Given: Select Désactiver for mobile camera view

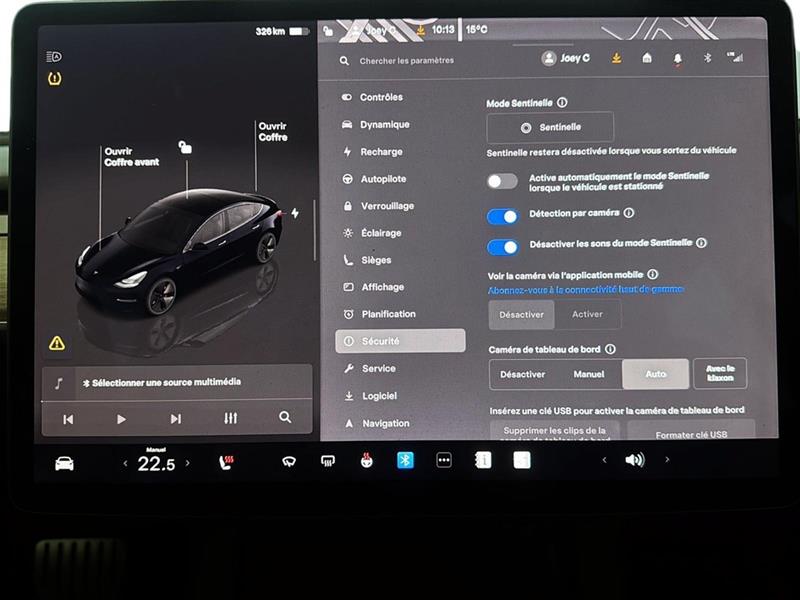Looking at the screenshot, I should click(x=521, y=315).
